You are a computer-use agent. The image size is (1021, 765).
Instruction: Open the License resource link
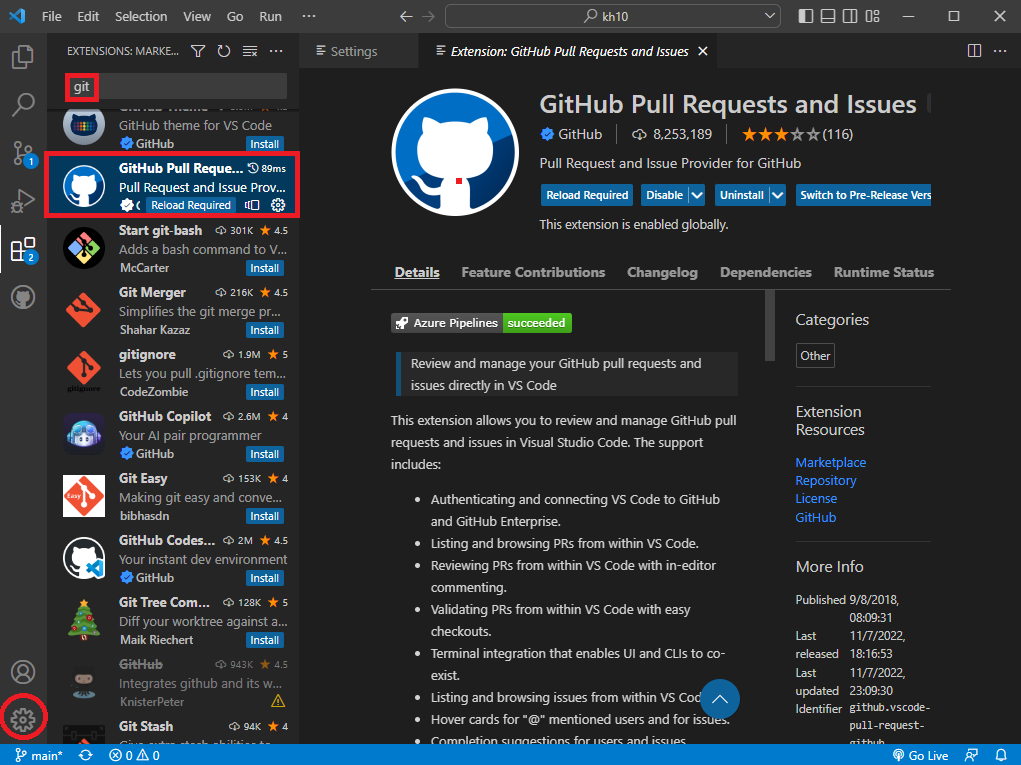pos(816,499)
